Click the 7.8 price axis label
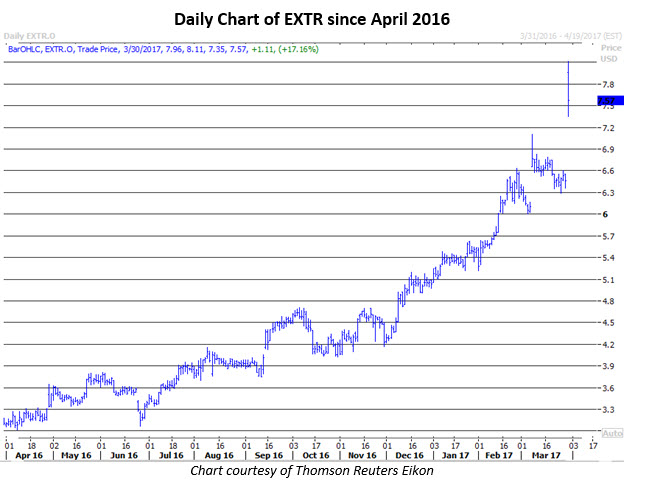 coord(608,85)
